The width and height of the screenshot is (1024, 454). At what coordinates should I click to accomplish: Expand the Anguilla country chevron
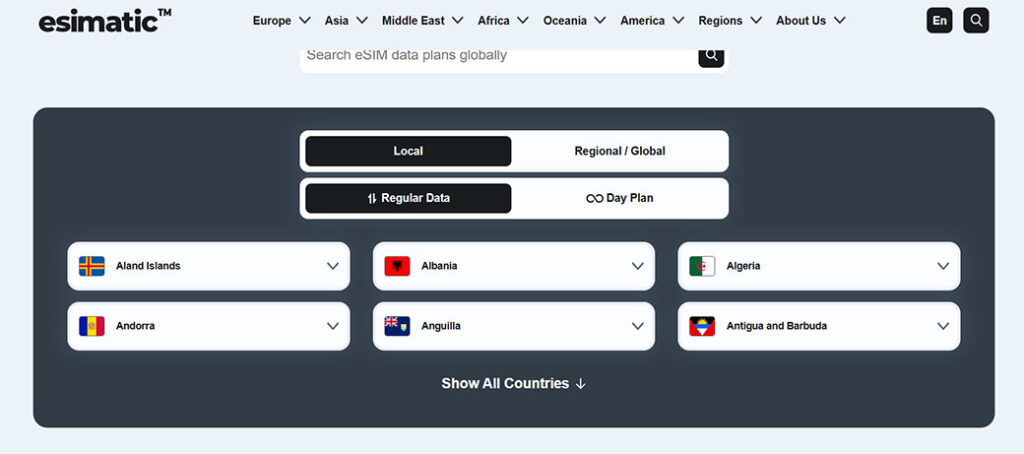tap(637, 326)
